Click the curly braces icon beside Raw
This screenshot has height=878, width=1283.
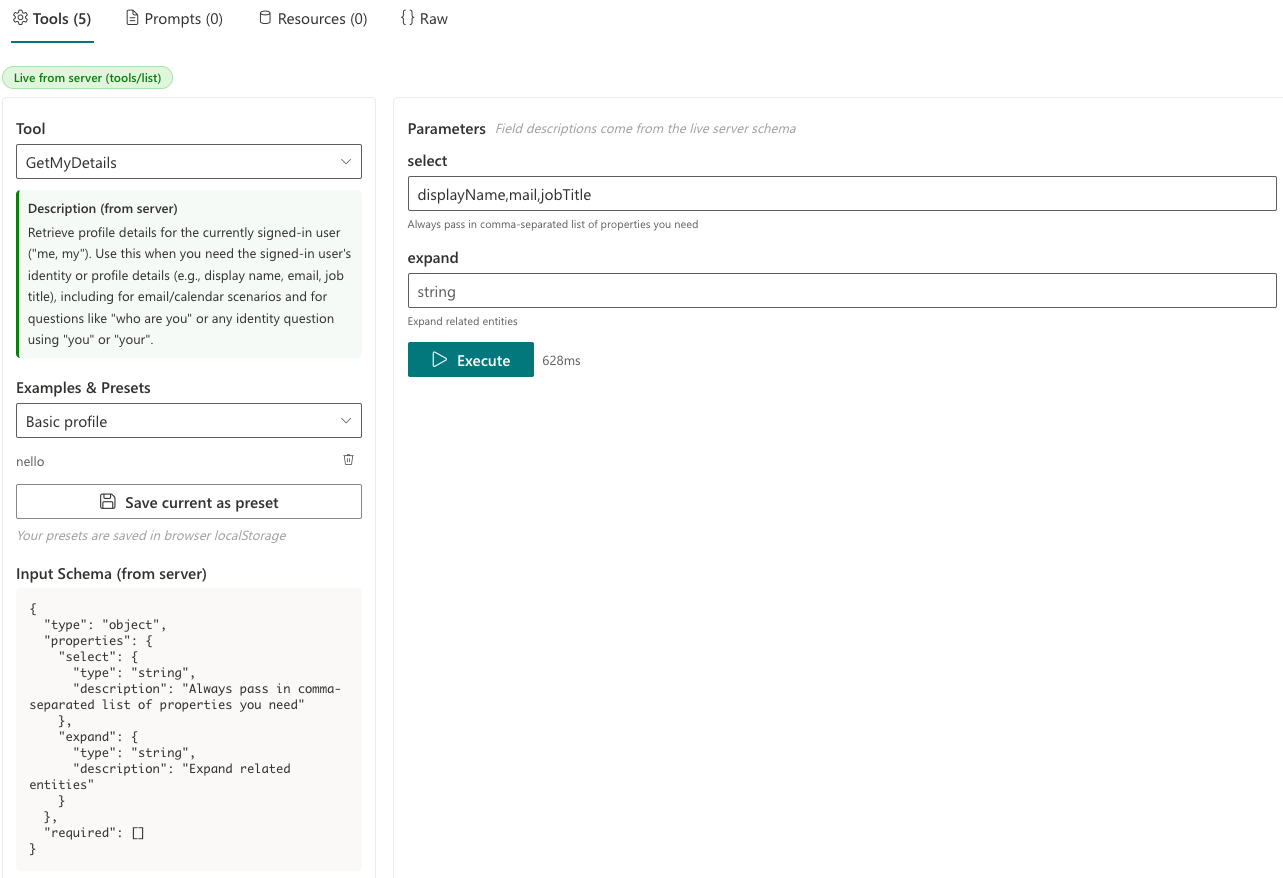point(407,17)
